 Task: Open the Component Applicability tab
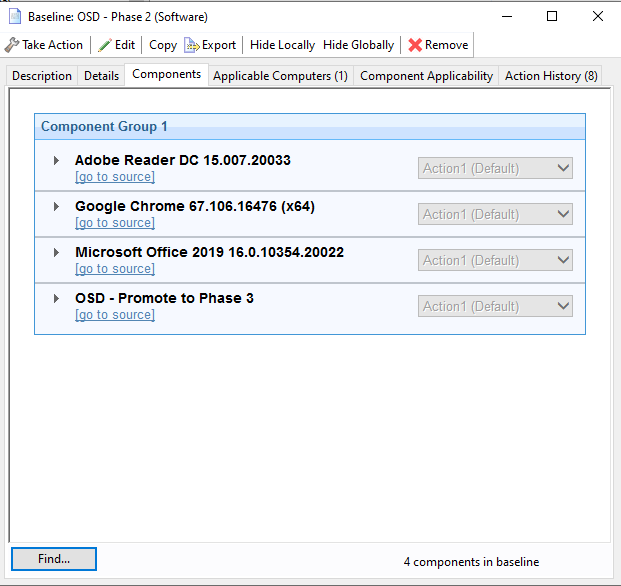click(426, 76)
